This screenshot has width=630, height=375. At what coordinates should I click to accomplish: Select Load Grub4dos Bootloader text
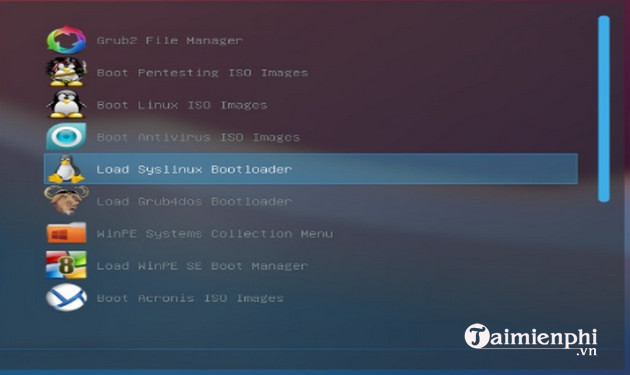point(194,201)
